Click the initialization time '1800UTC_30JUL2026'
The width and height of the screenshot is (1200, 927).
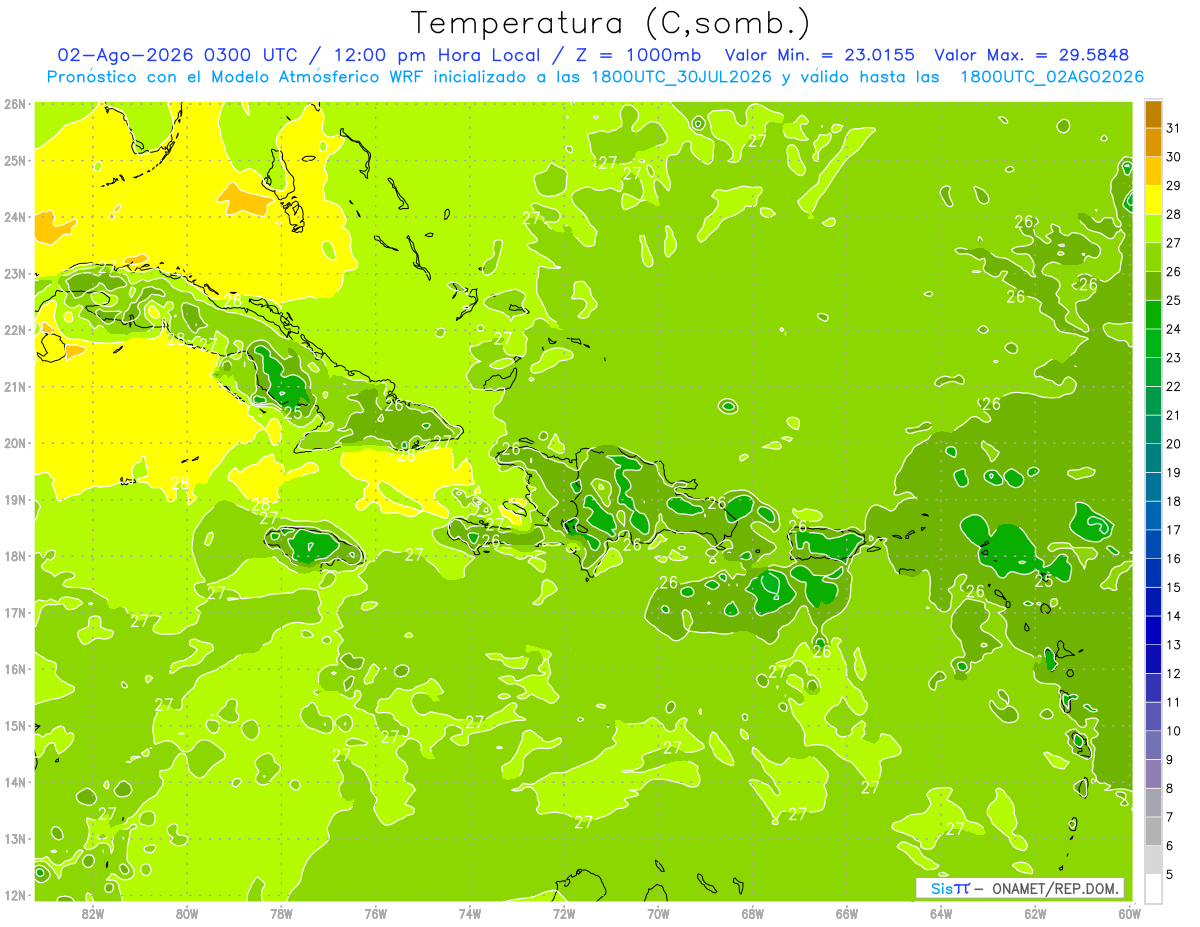click(681, 77)
